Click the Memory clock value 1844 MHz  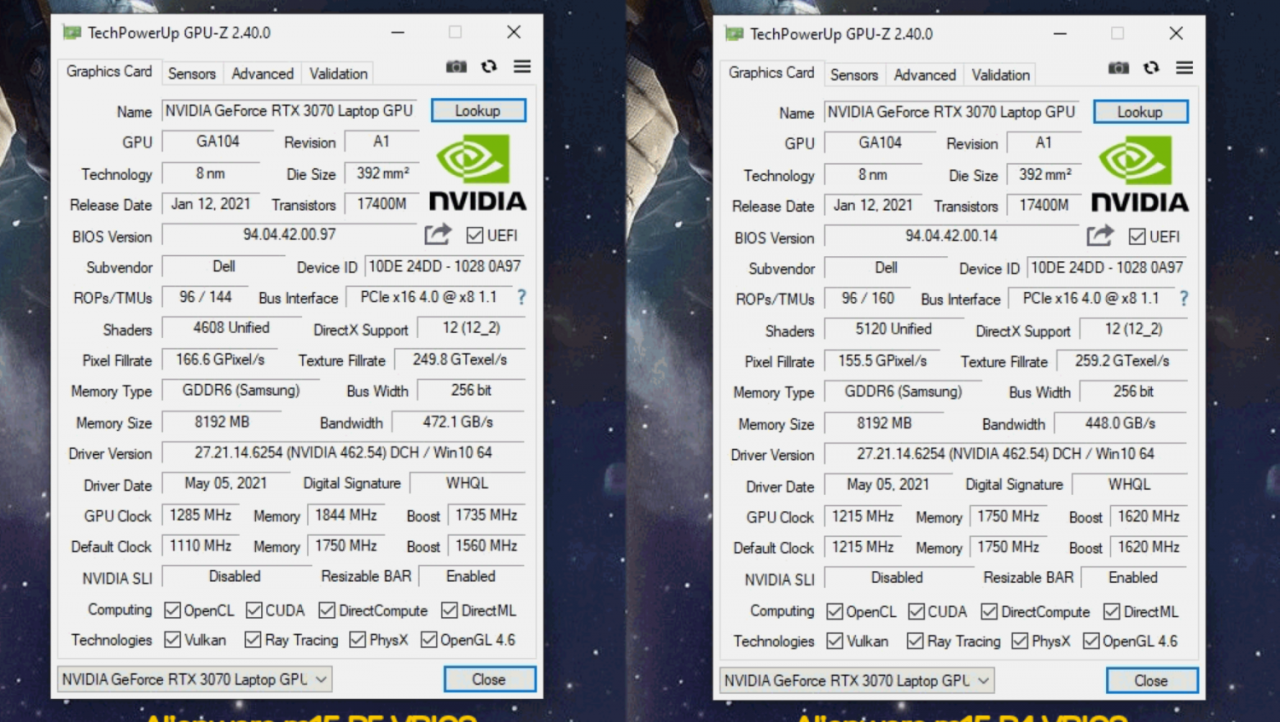[x=346, y=515]
